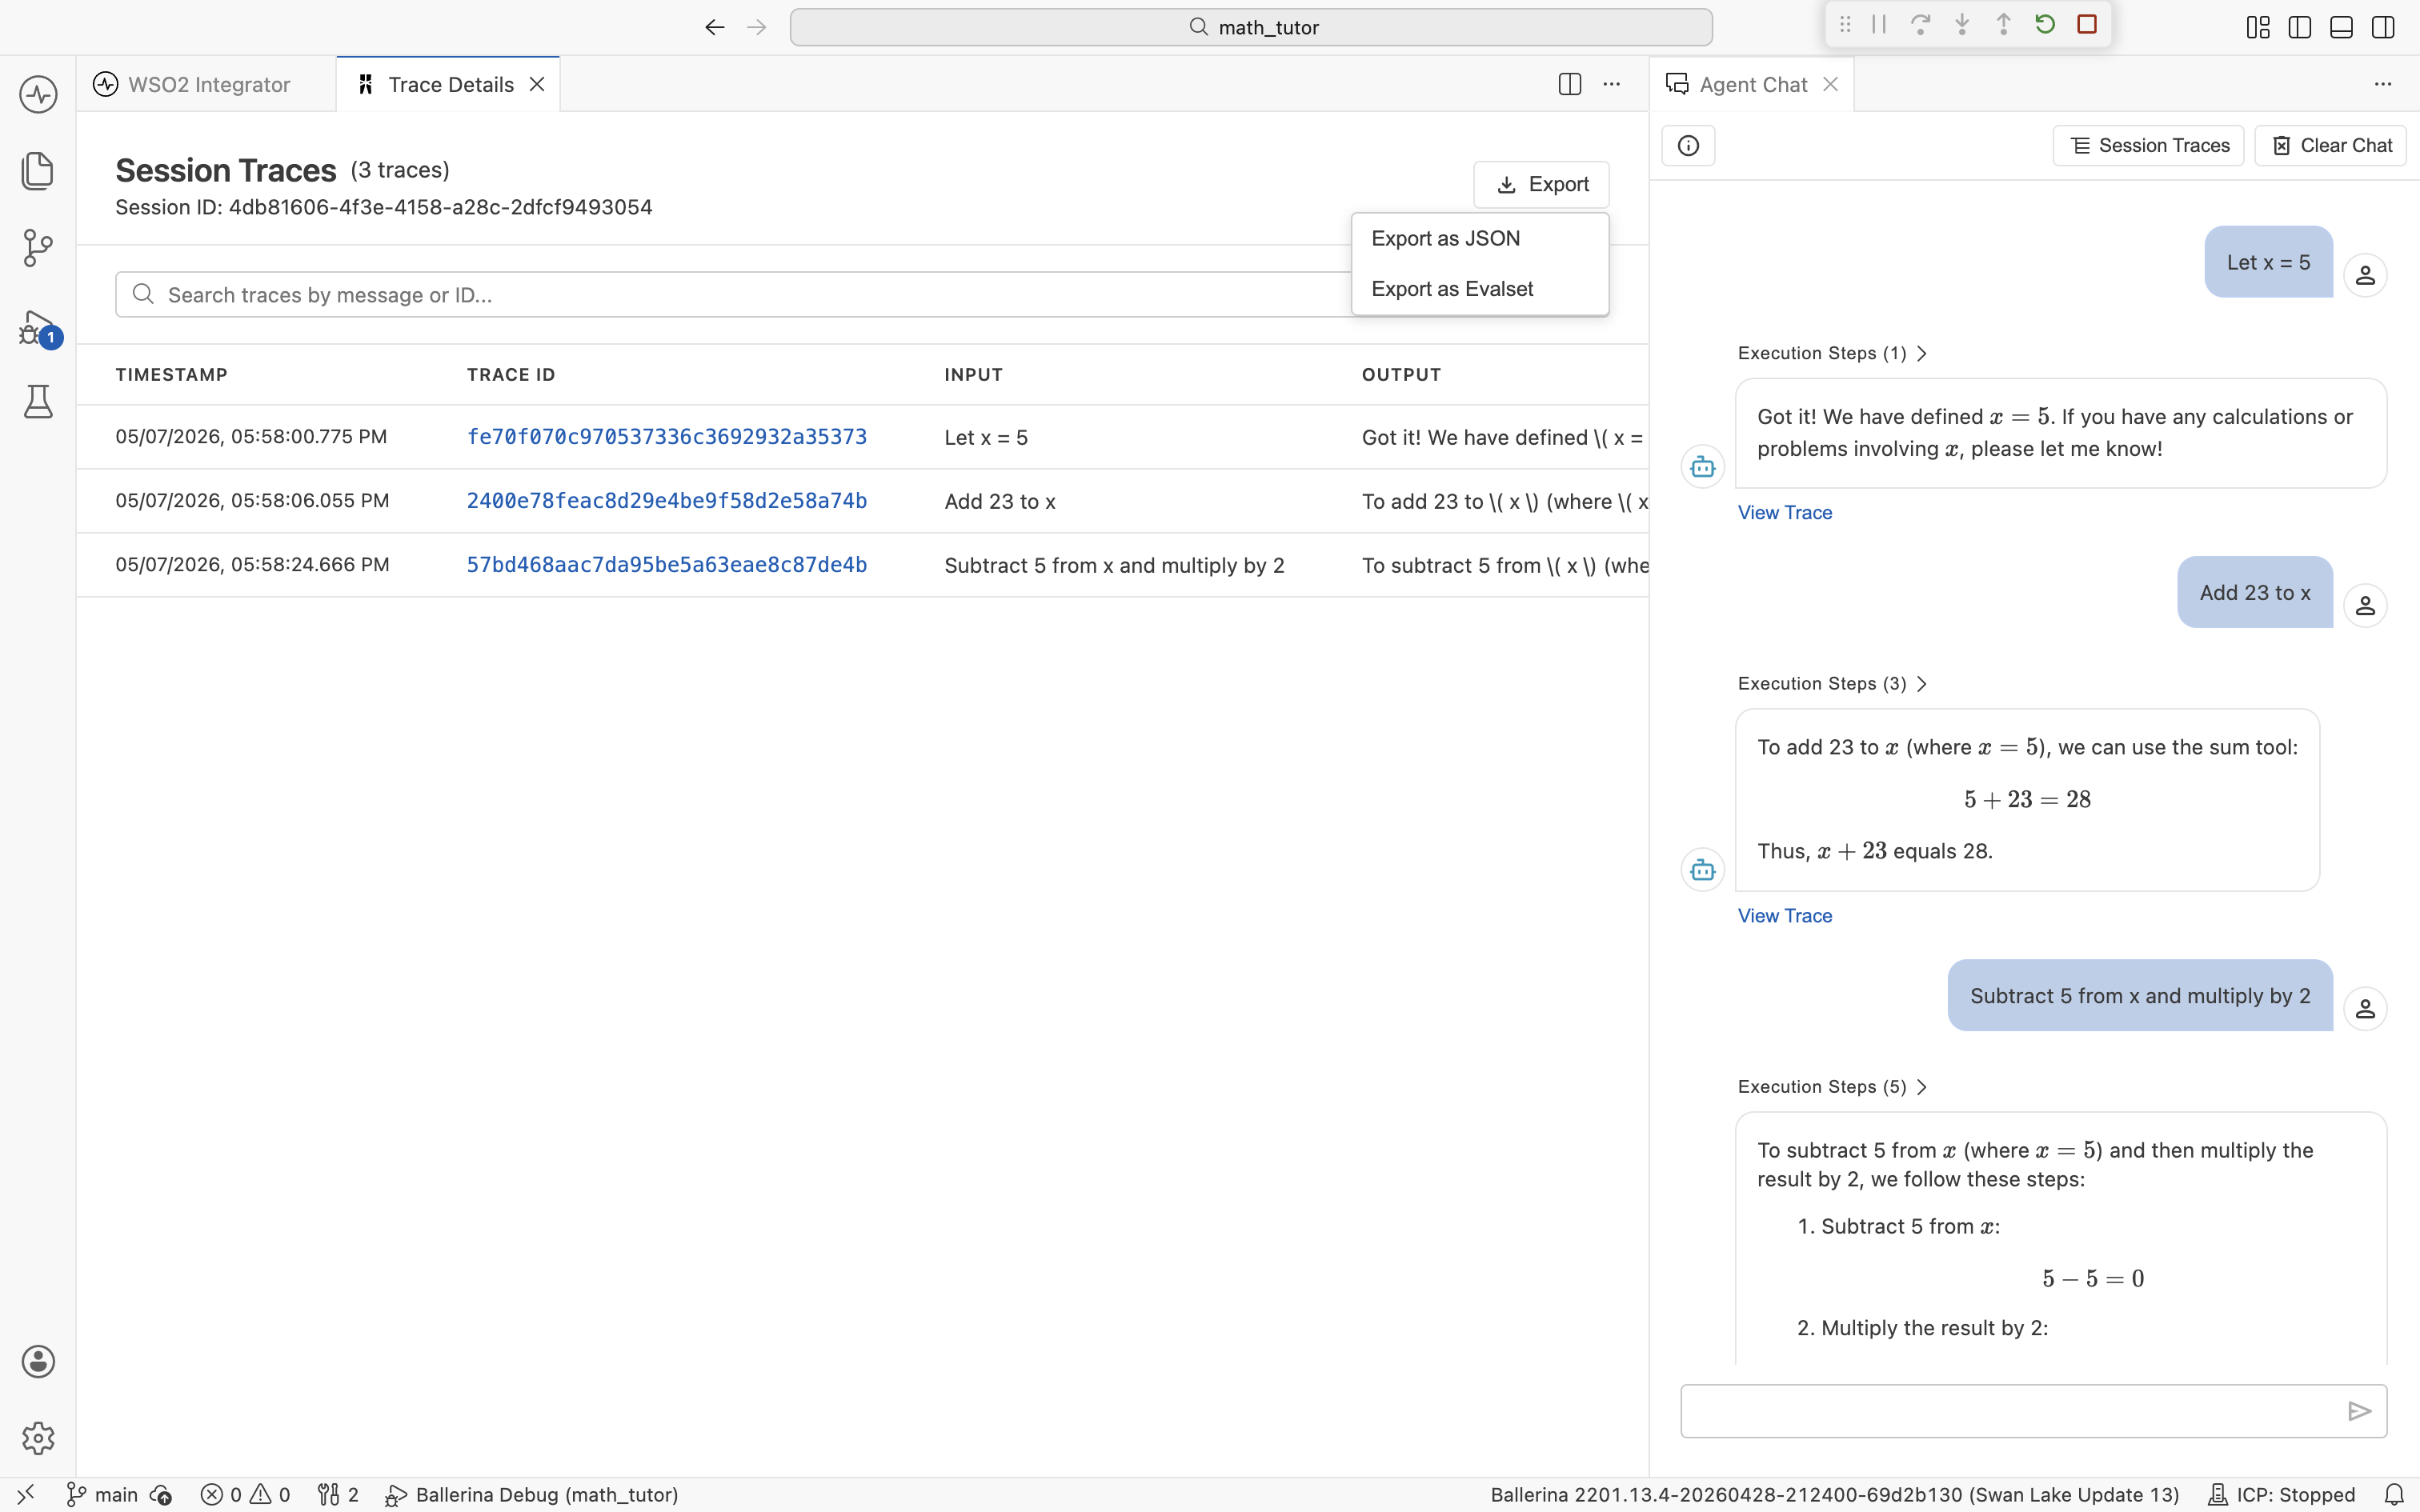Open the Source Control view
The width and height of the screenshot is (2420, 1512).
[x=38, y=248]
